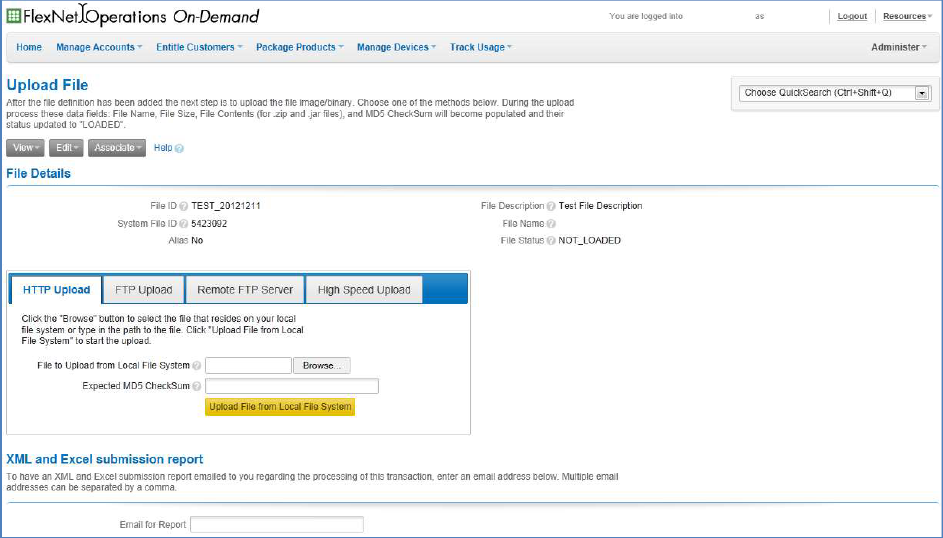943x538 pixels.
Task: Switch to the High Speed Upload tab
Action: click(364, 290)
